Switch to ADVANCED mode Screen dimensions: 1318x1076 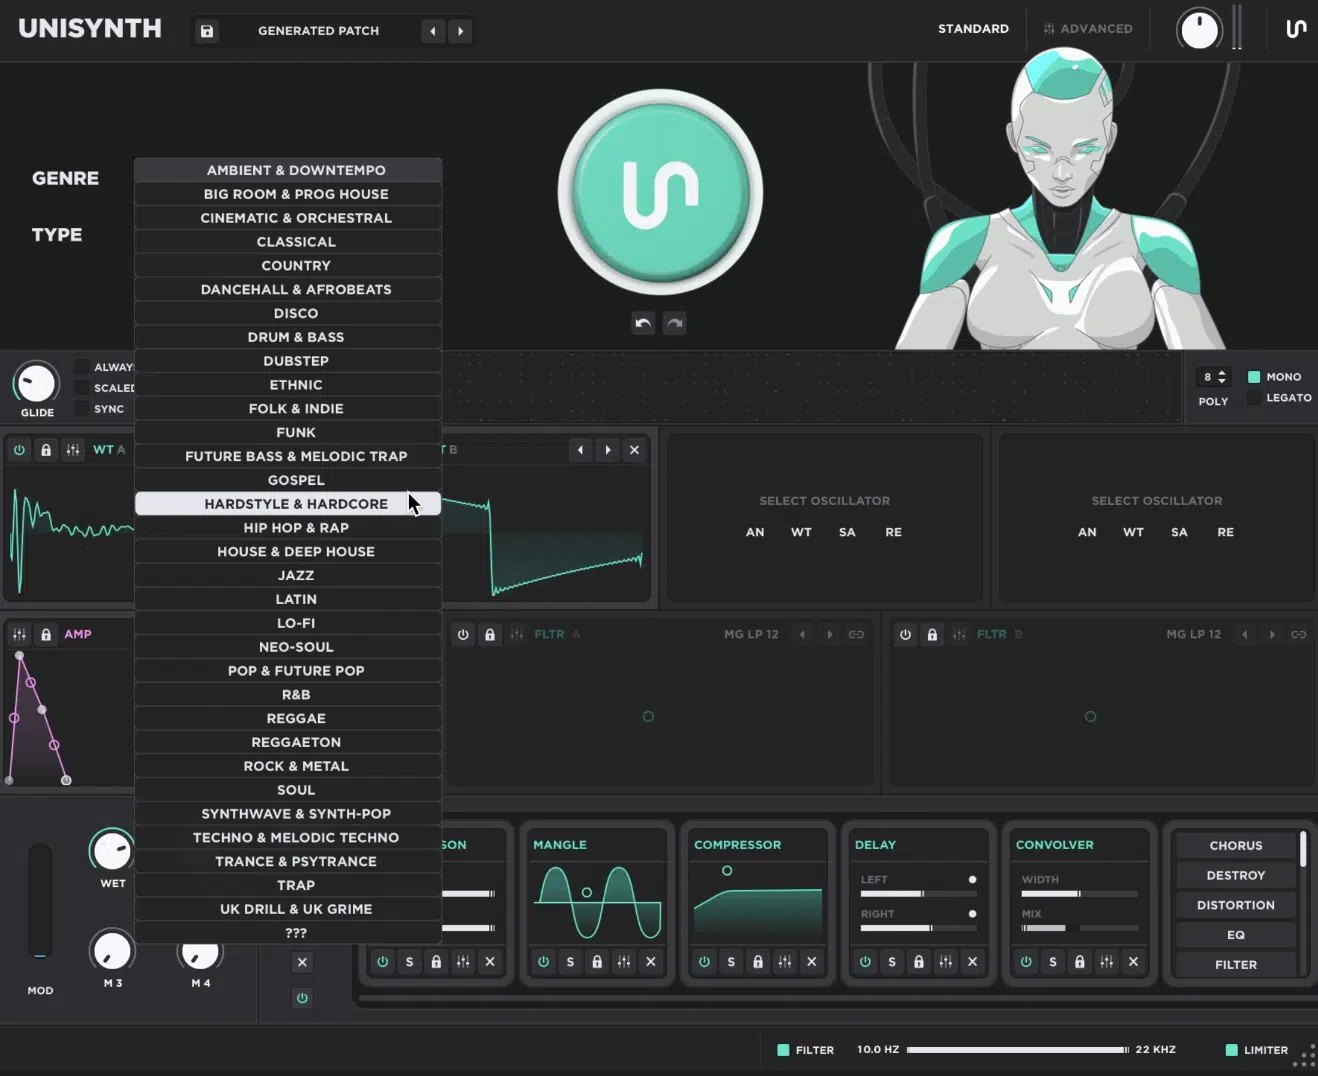pos(1088,28)
